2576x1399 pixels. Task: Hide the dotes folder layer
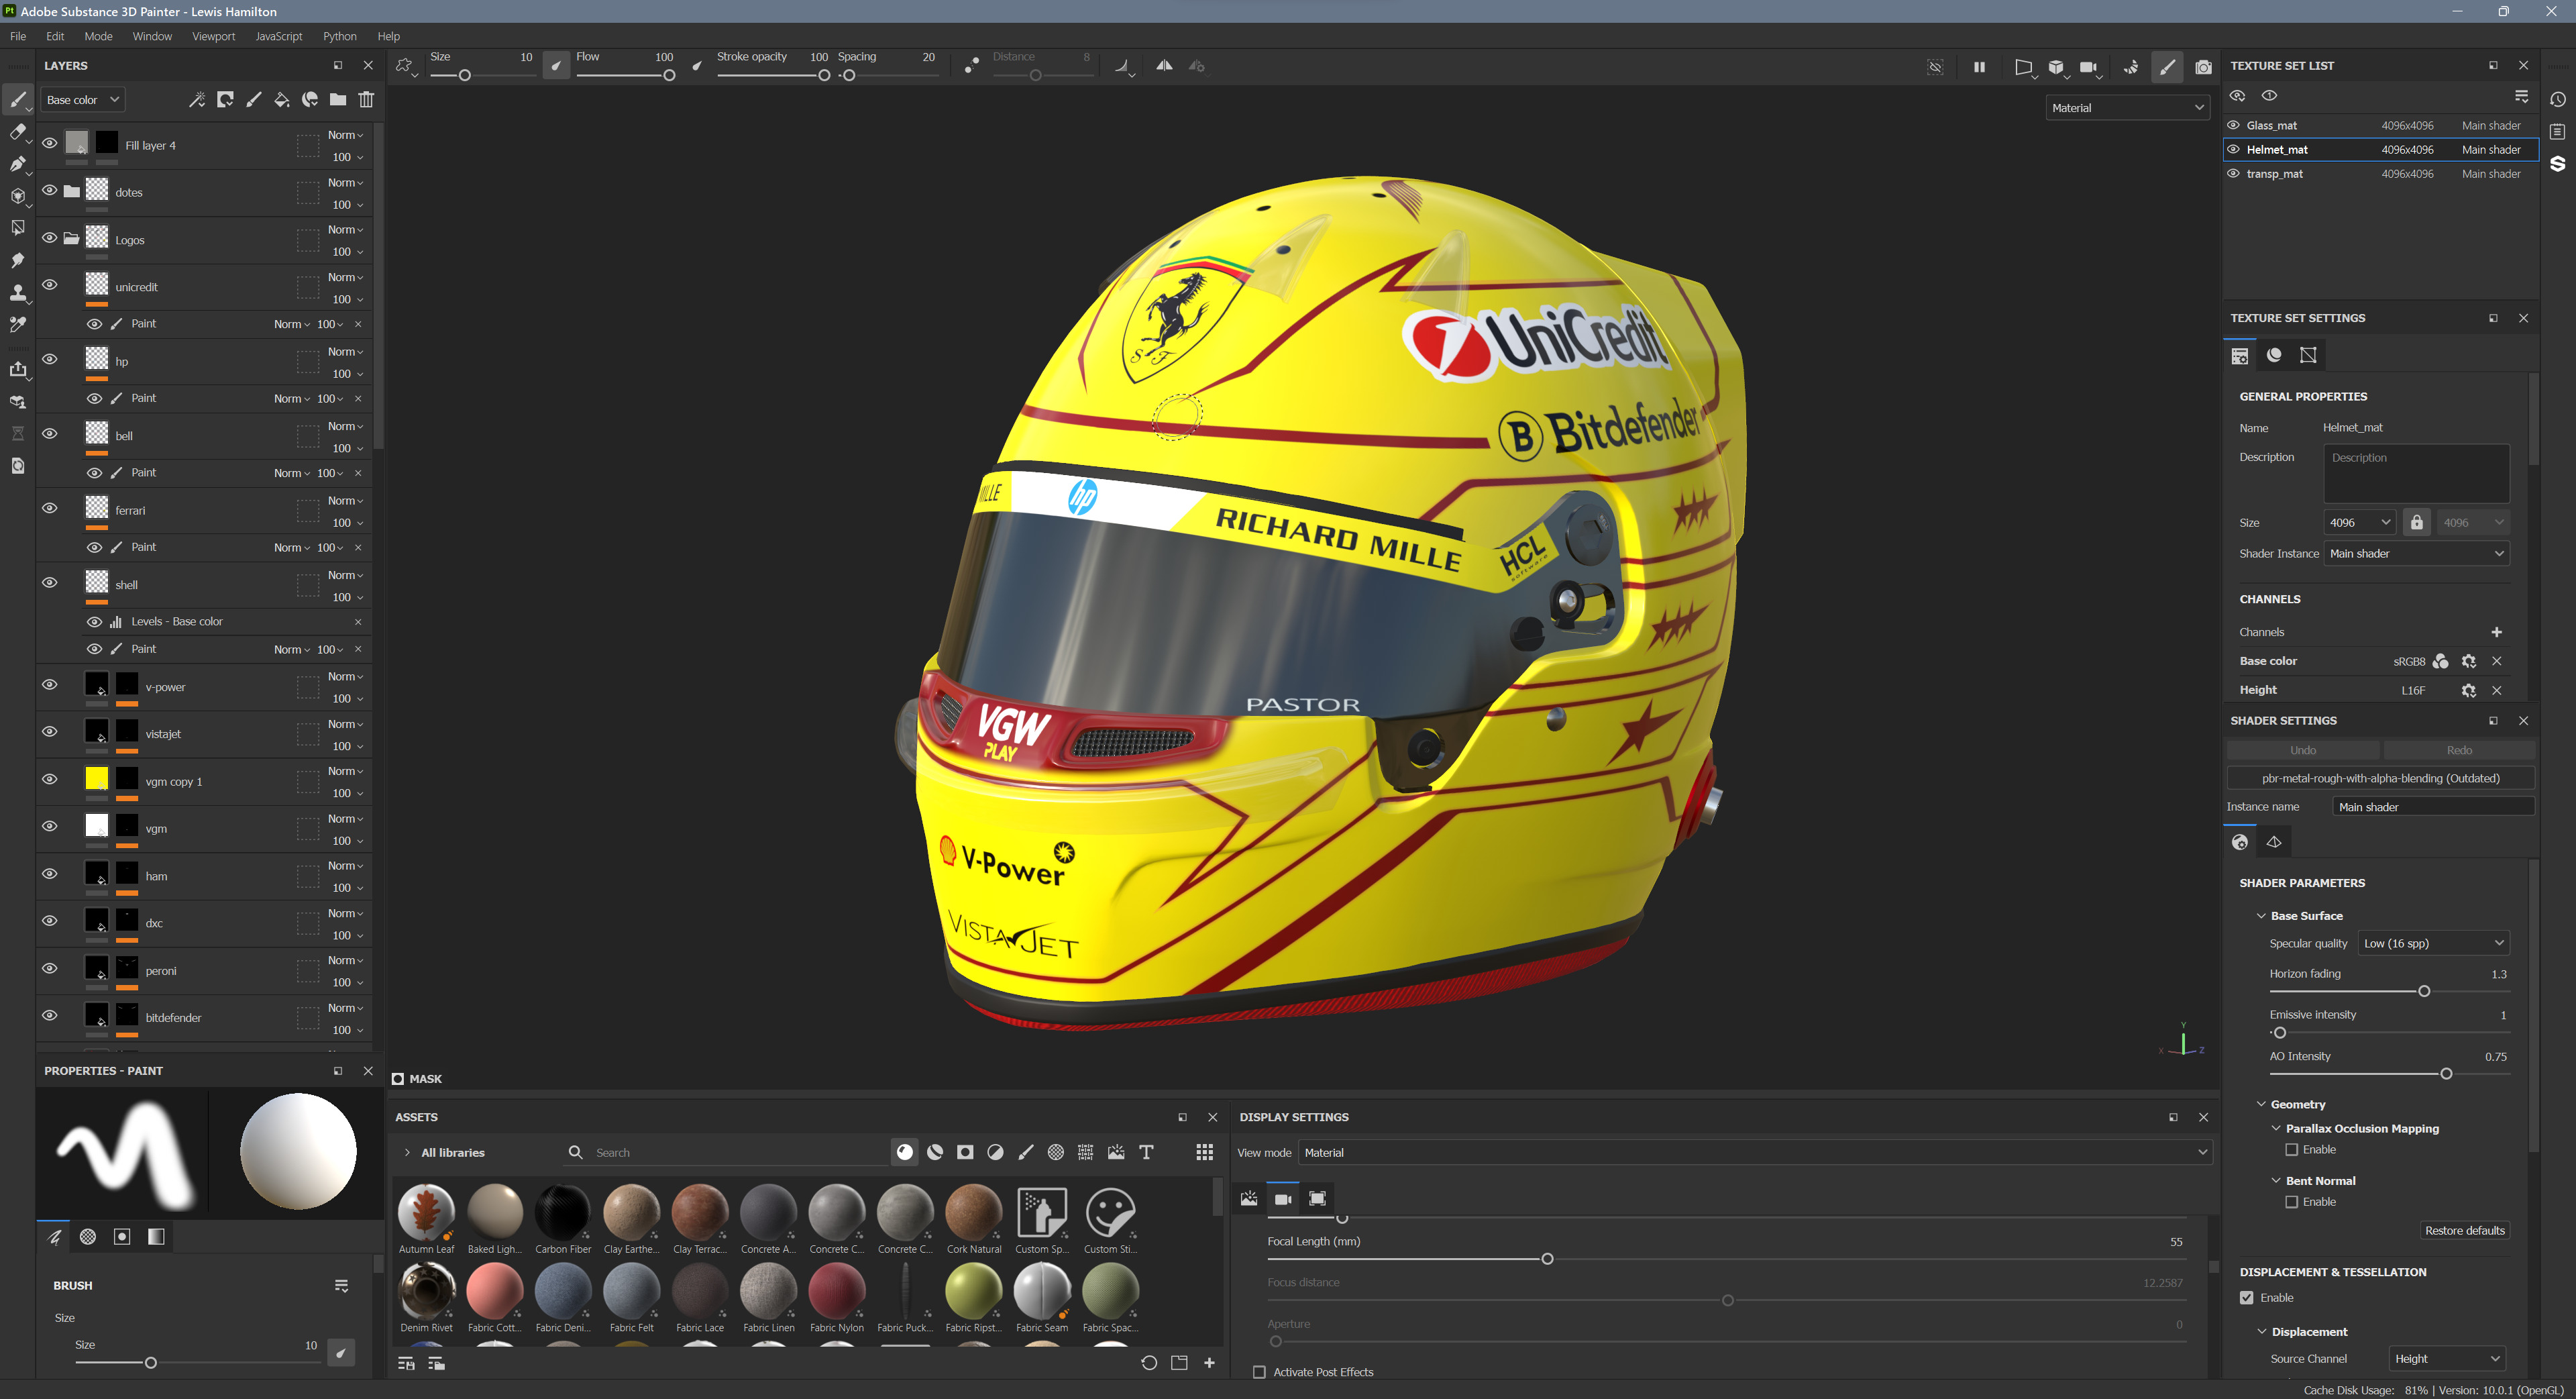coord(49,190)
